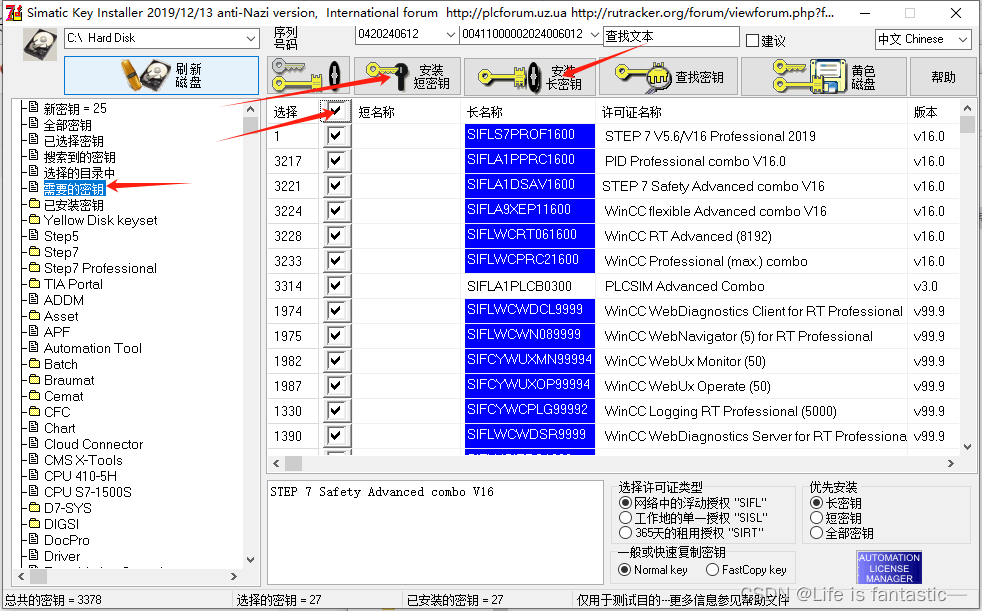Screen dimensions: 982x611
Task: Select 短密钥 priority install radio
Action: (x=816, y=518)
